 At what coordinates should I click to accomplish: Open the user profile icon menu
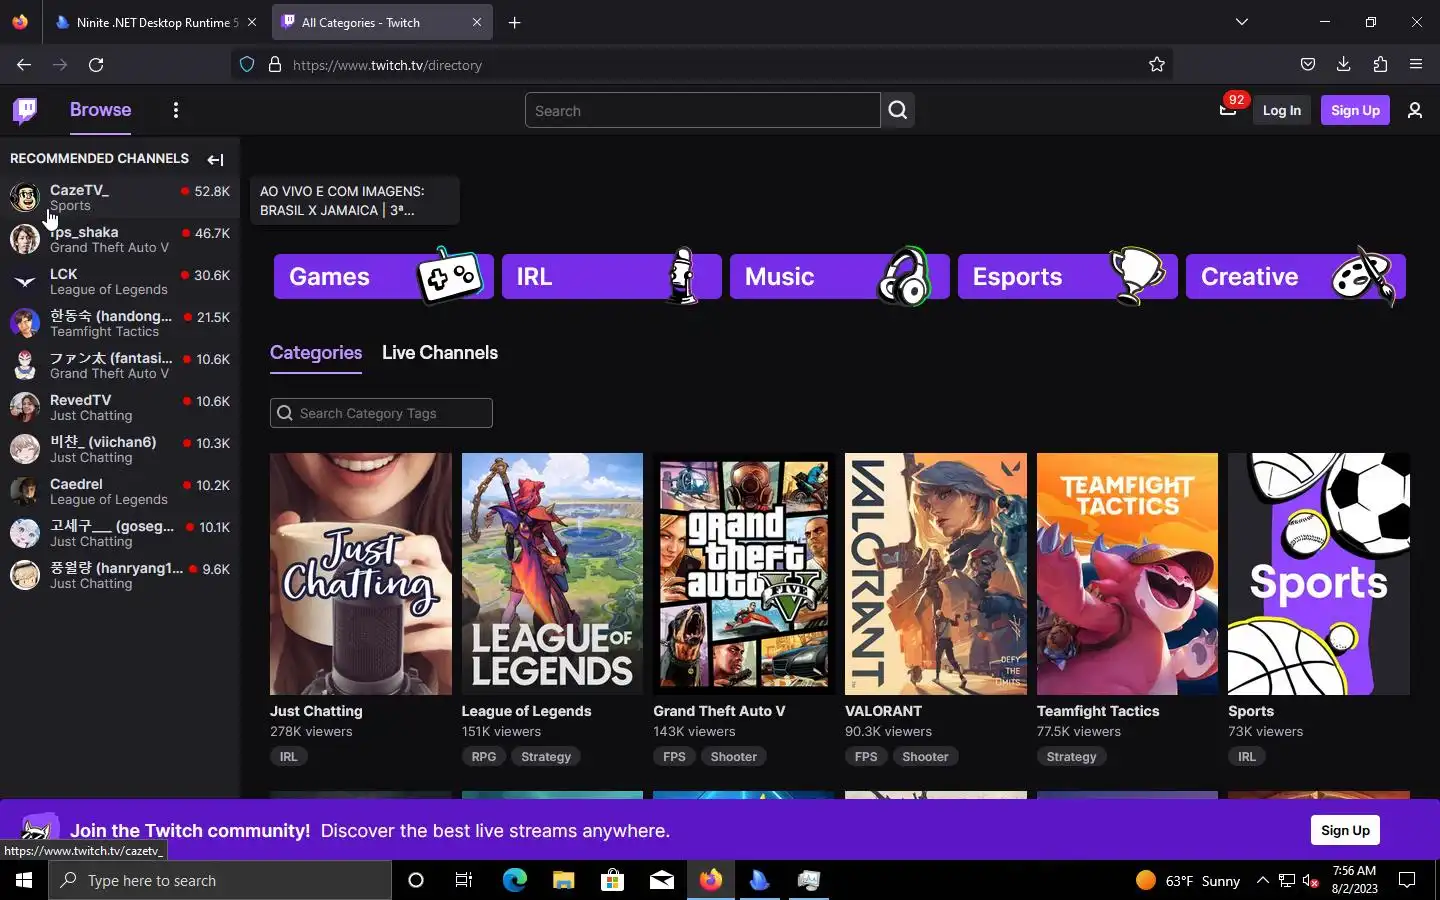1414,110
